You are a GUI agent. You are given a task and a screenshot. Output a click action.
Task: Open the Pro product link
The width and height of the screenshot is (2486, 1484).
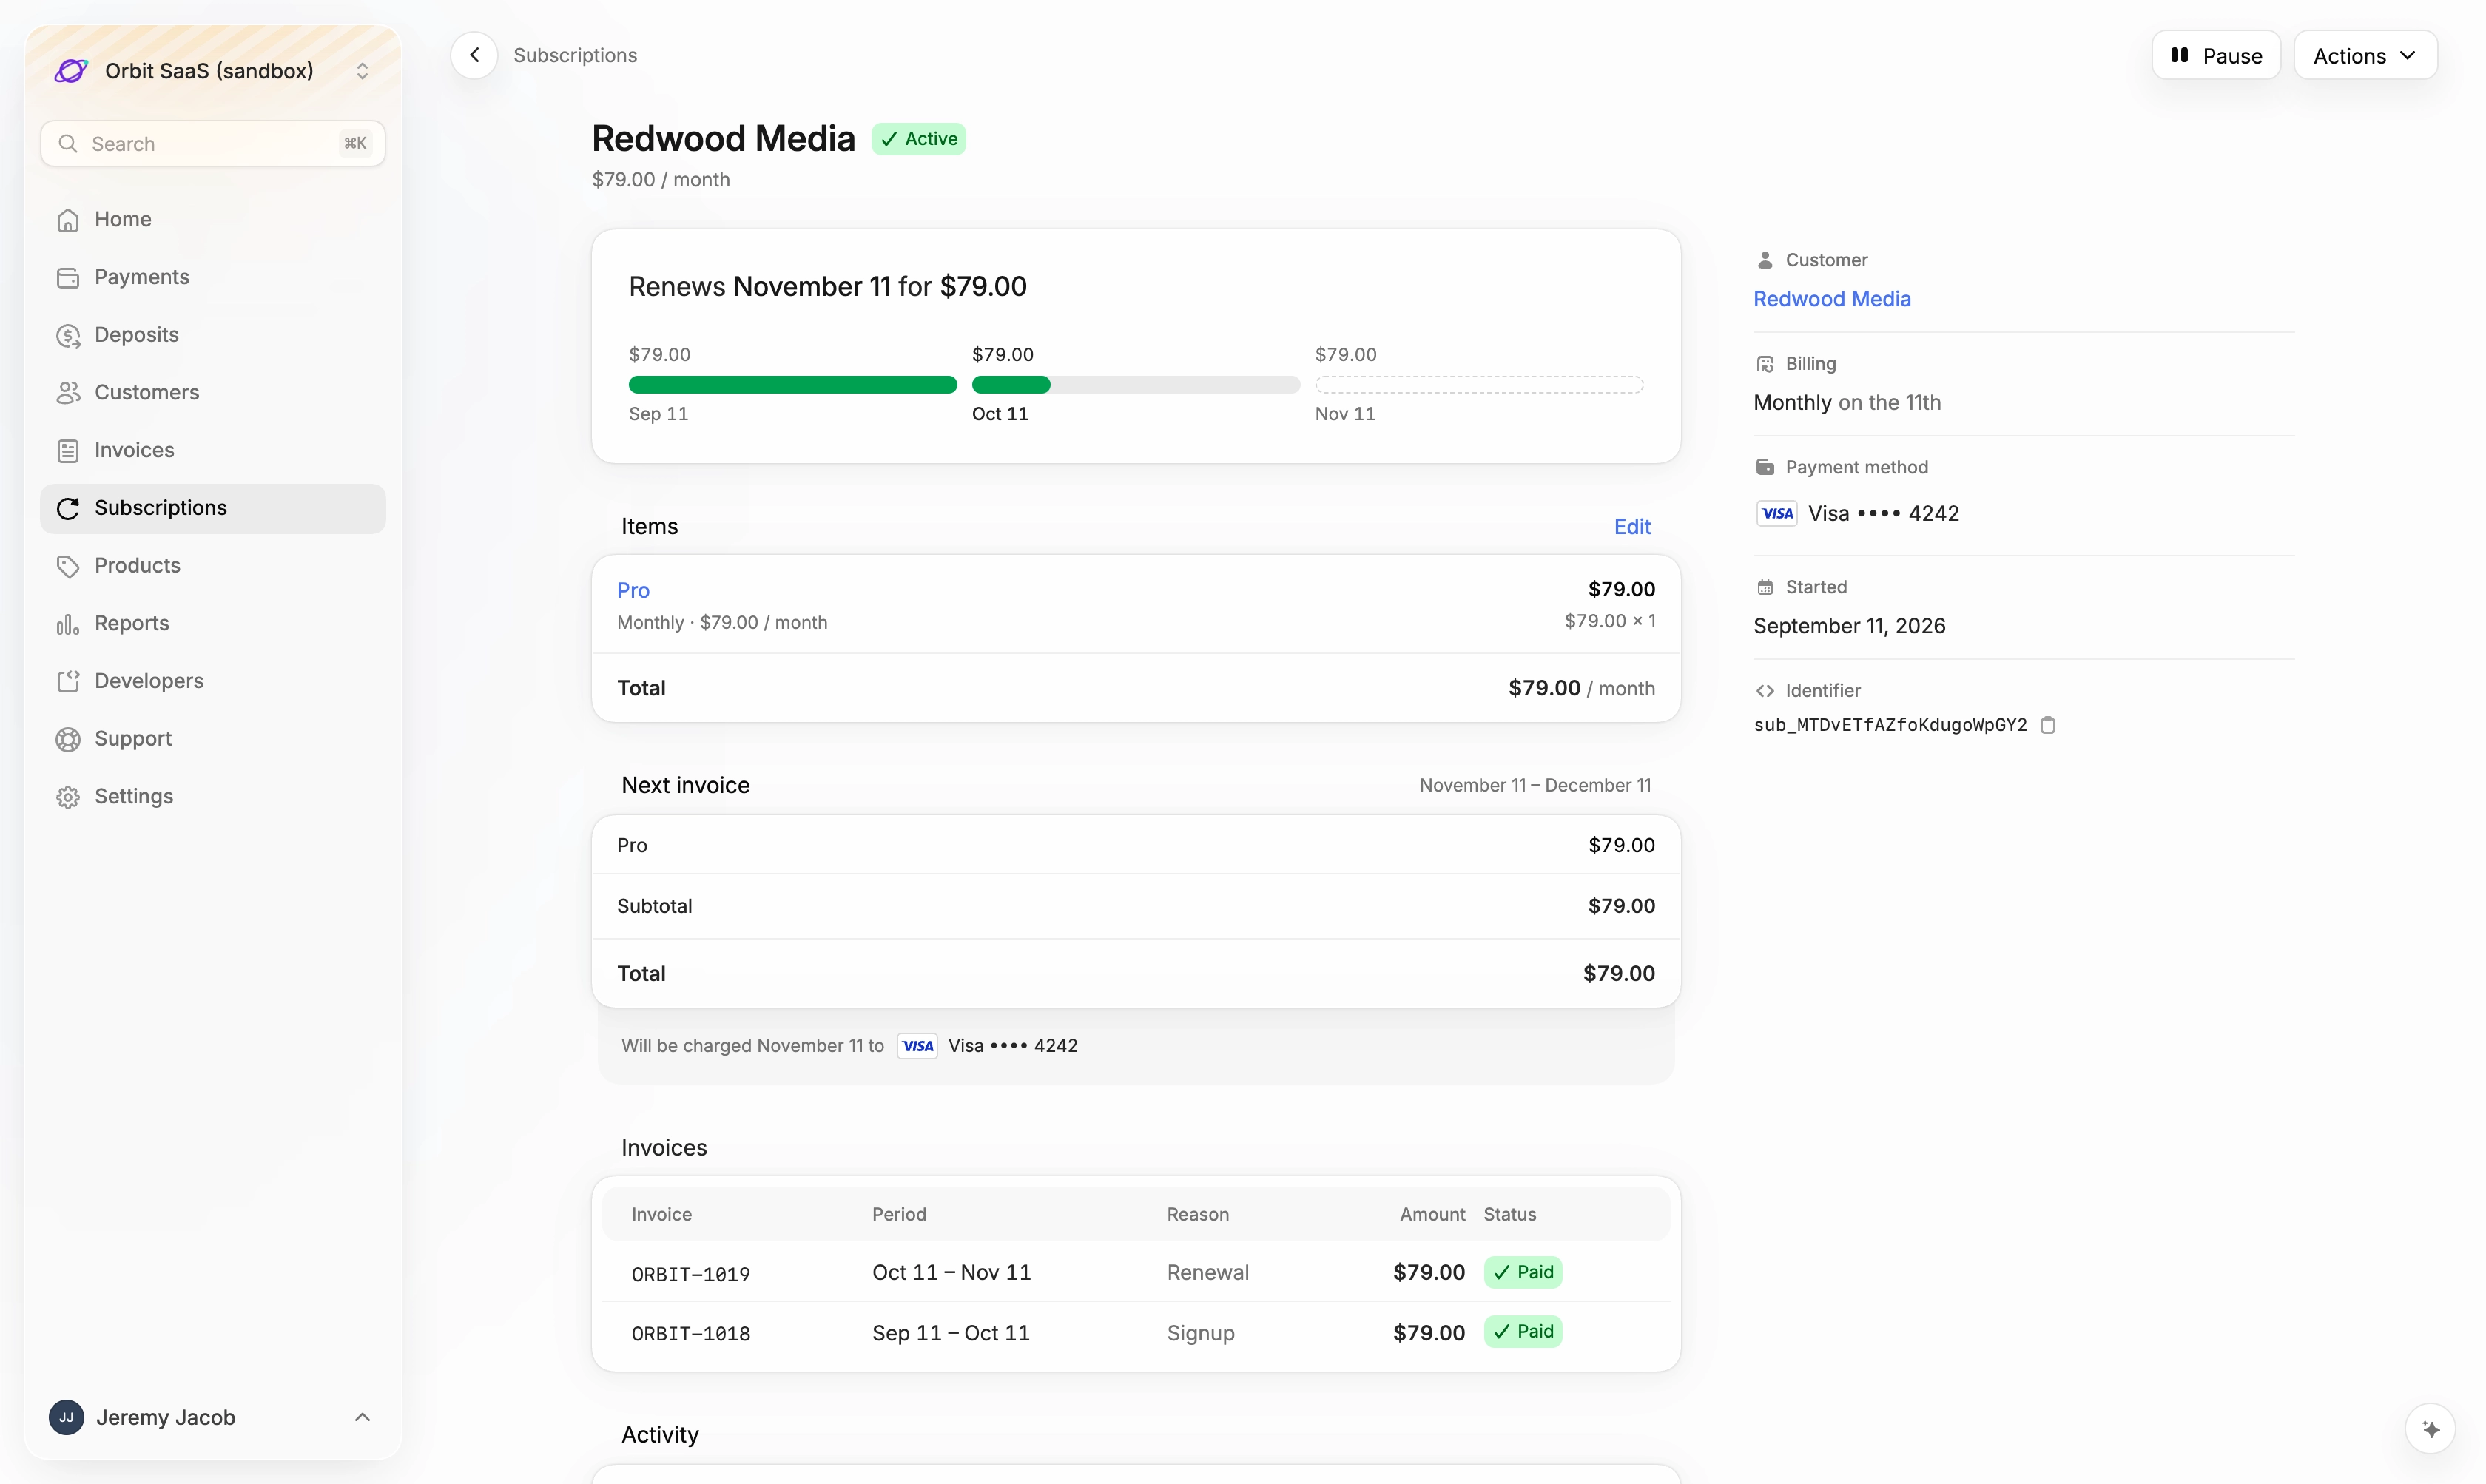633,590
